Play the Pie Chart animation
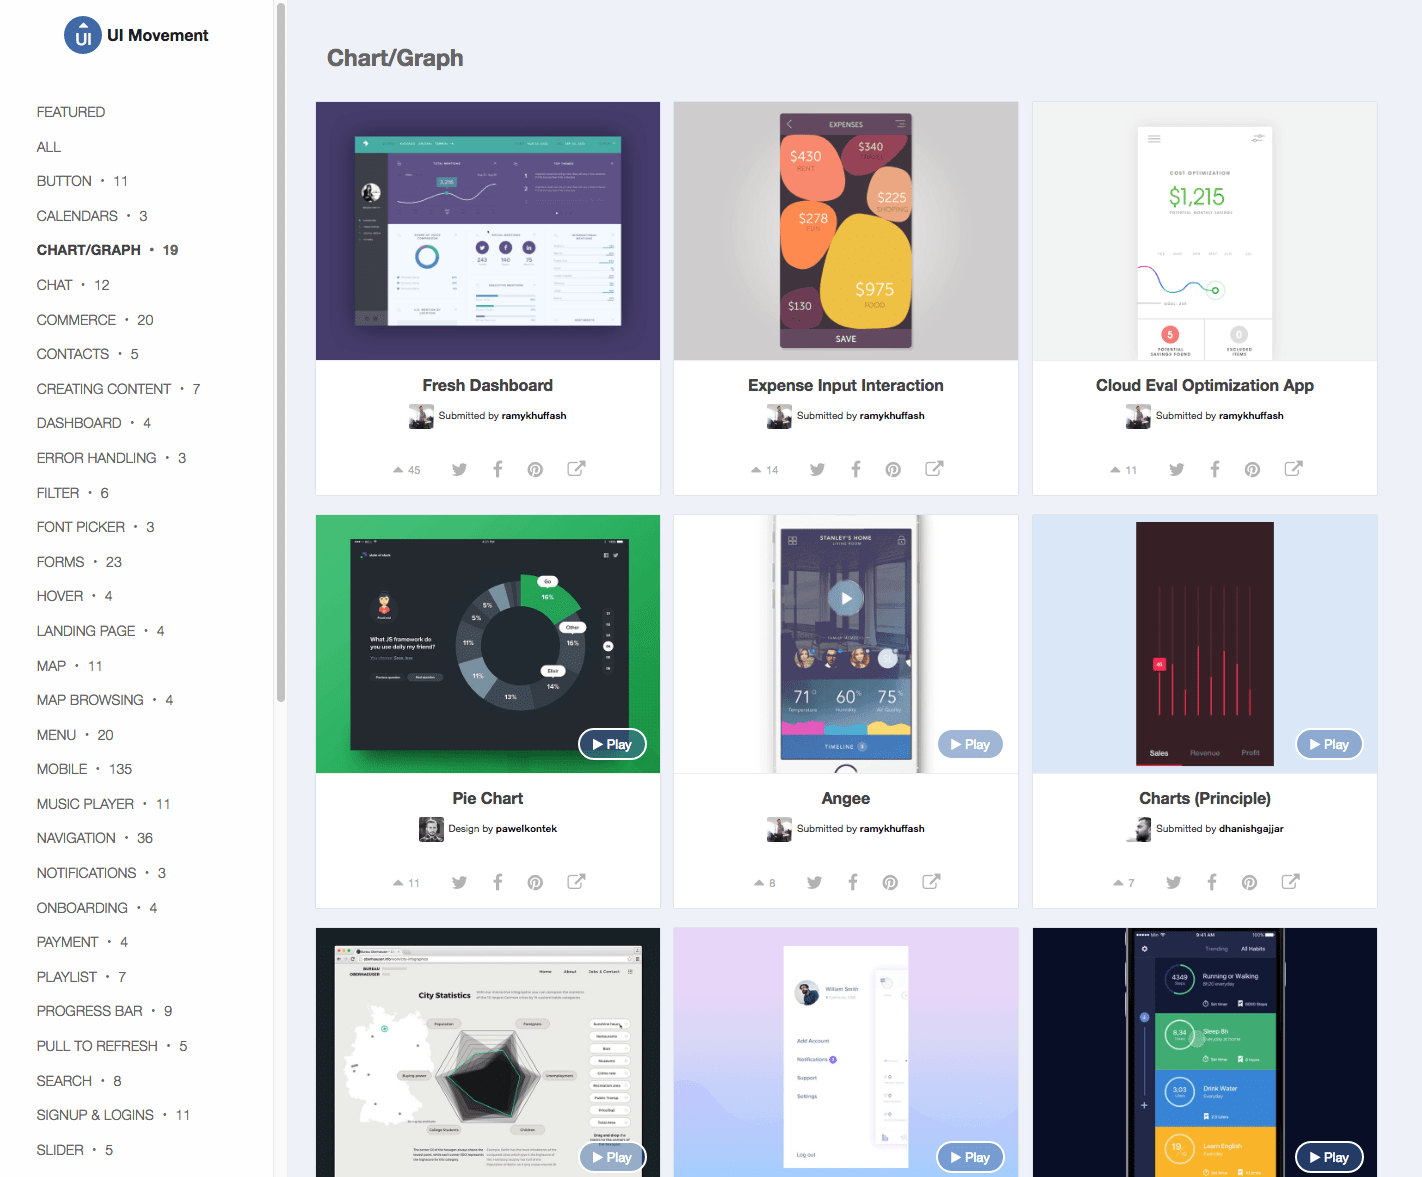1422x1177 pixels. coord(612,744)
